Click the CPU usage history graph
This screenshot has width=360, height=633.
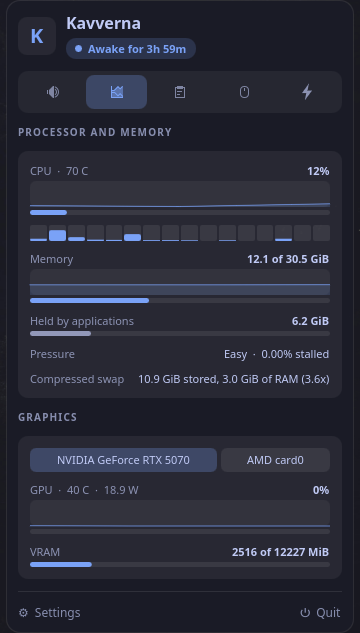point(180,195)
